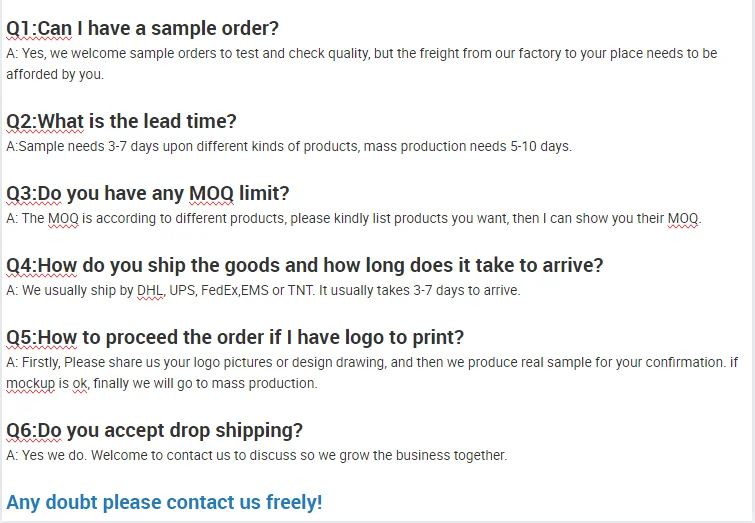Click the blue 'Any doubt please contact us freely!' text

(x=164, y=502)
